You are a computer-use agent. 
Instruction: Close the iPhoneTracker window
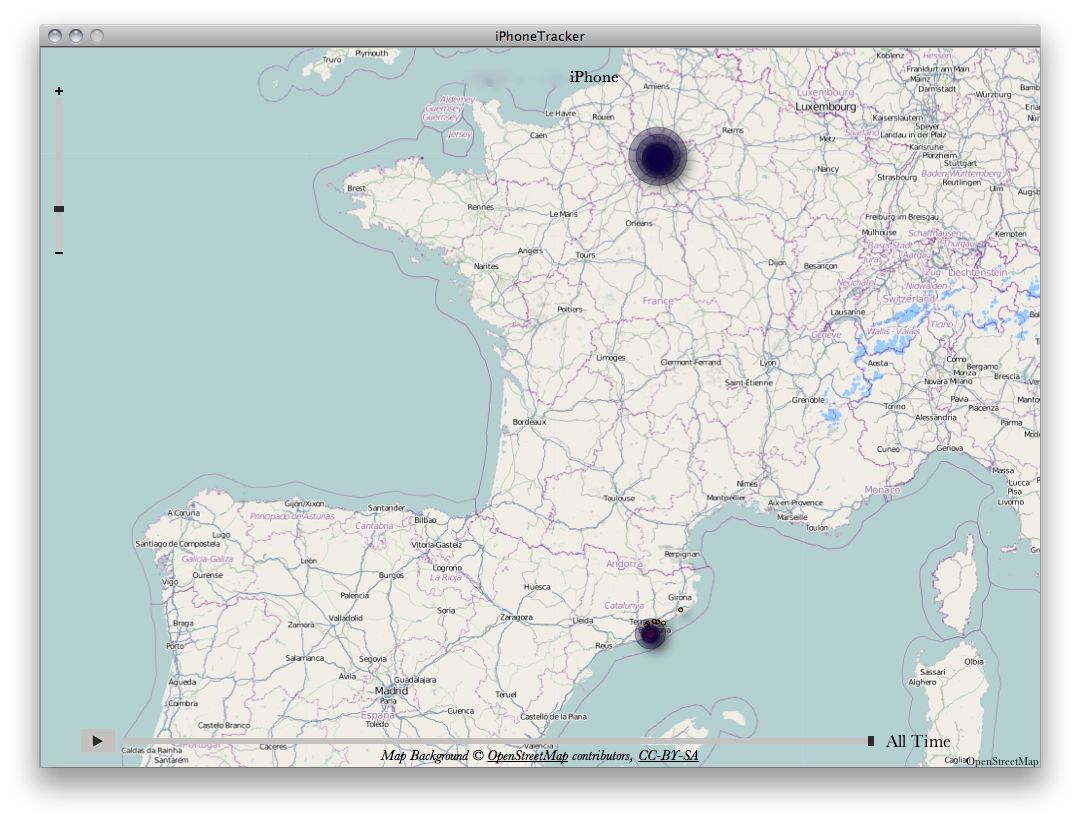coord(55,36)
